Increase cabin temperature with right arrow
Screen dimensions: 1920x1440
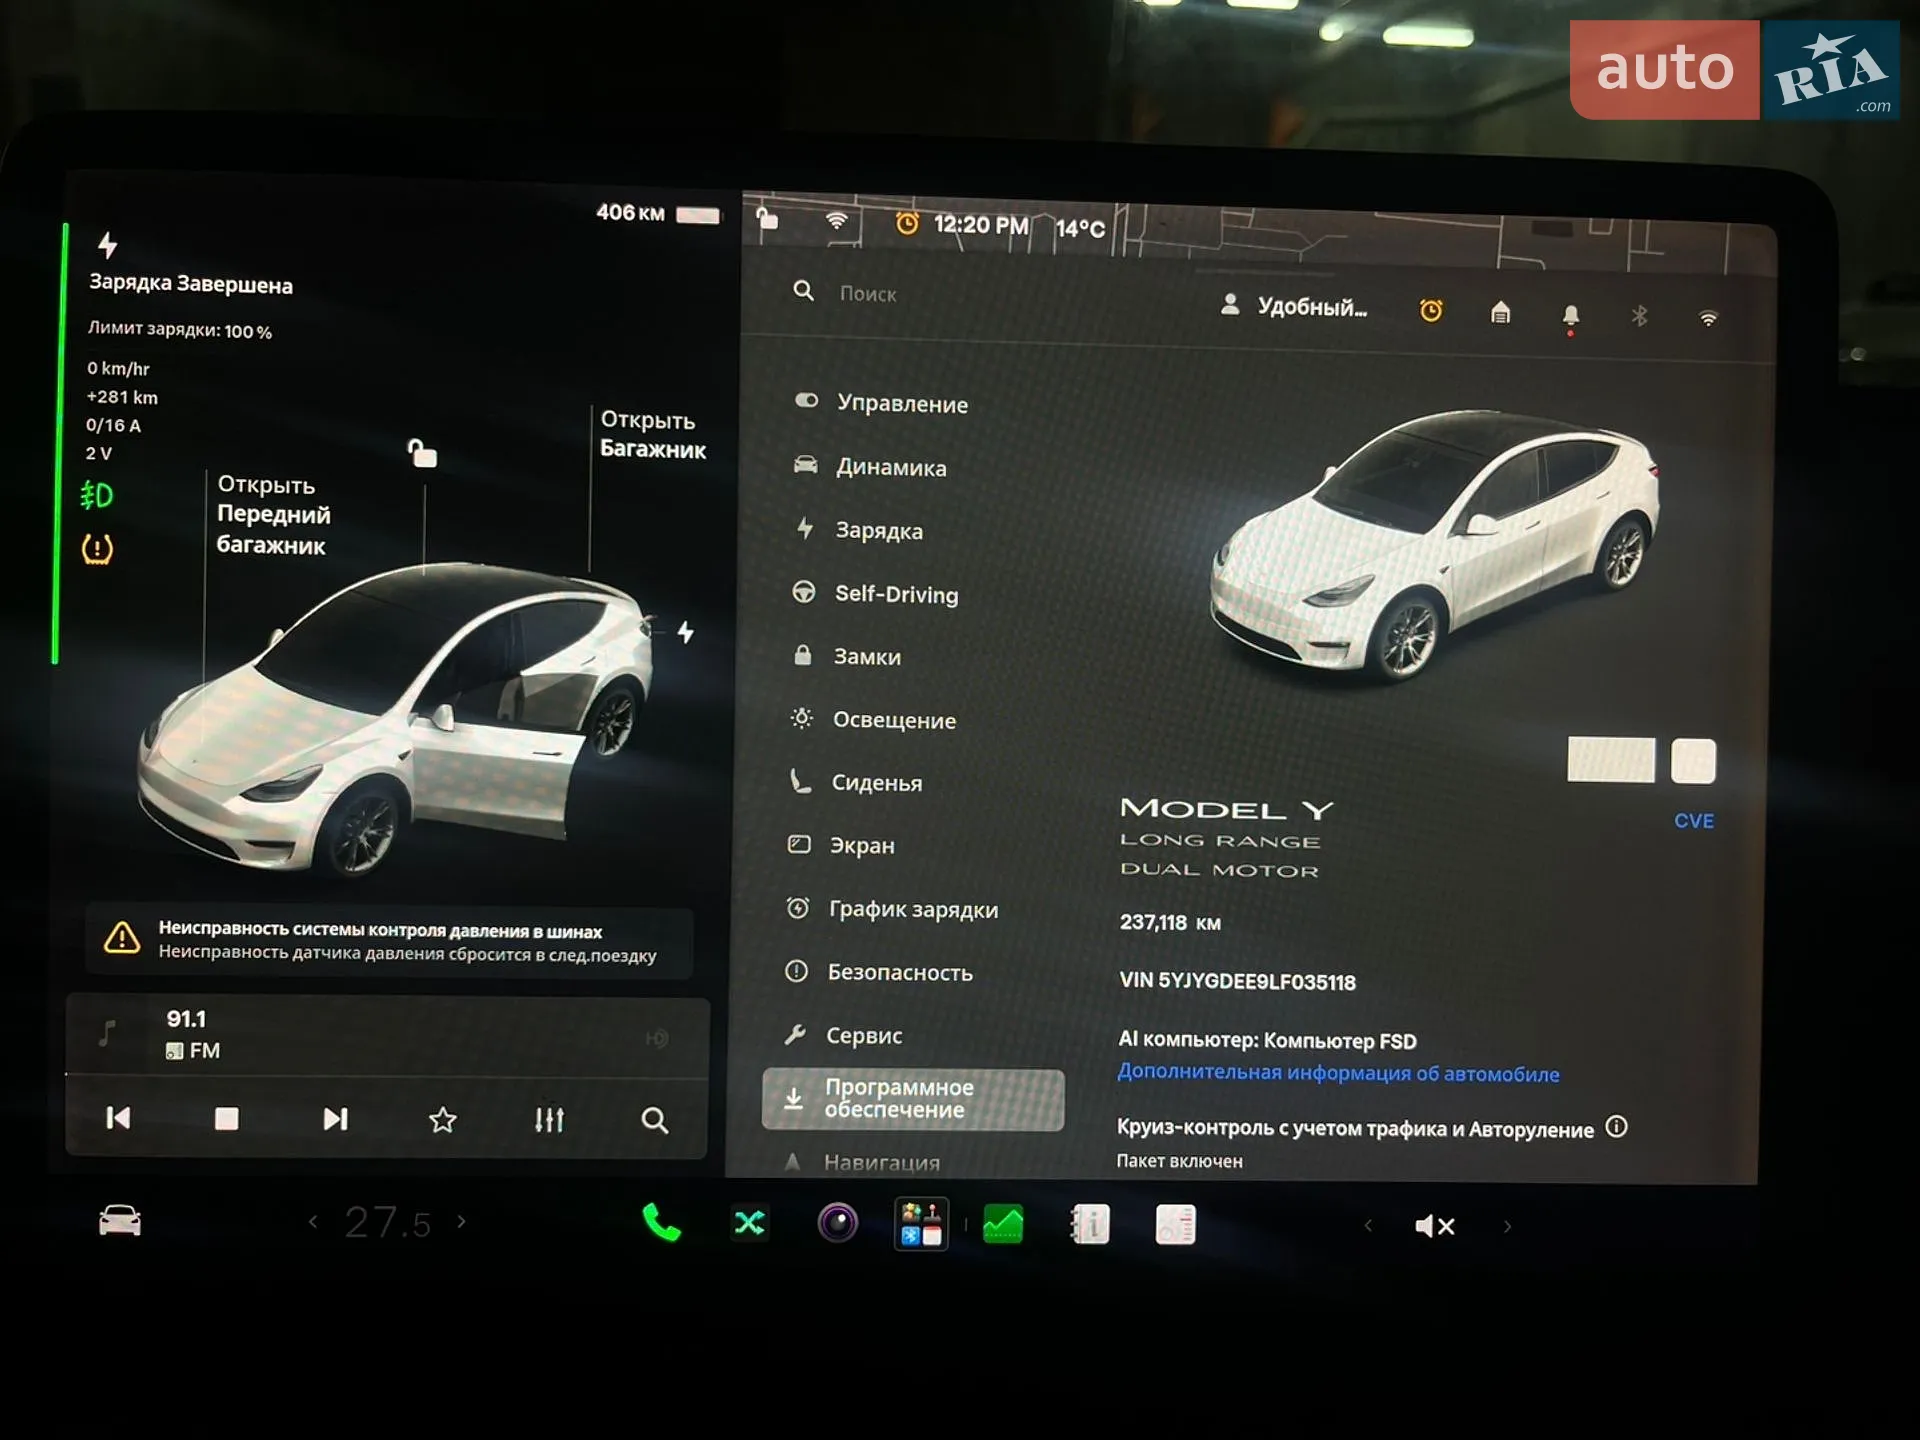(461, 1221)
